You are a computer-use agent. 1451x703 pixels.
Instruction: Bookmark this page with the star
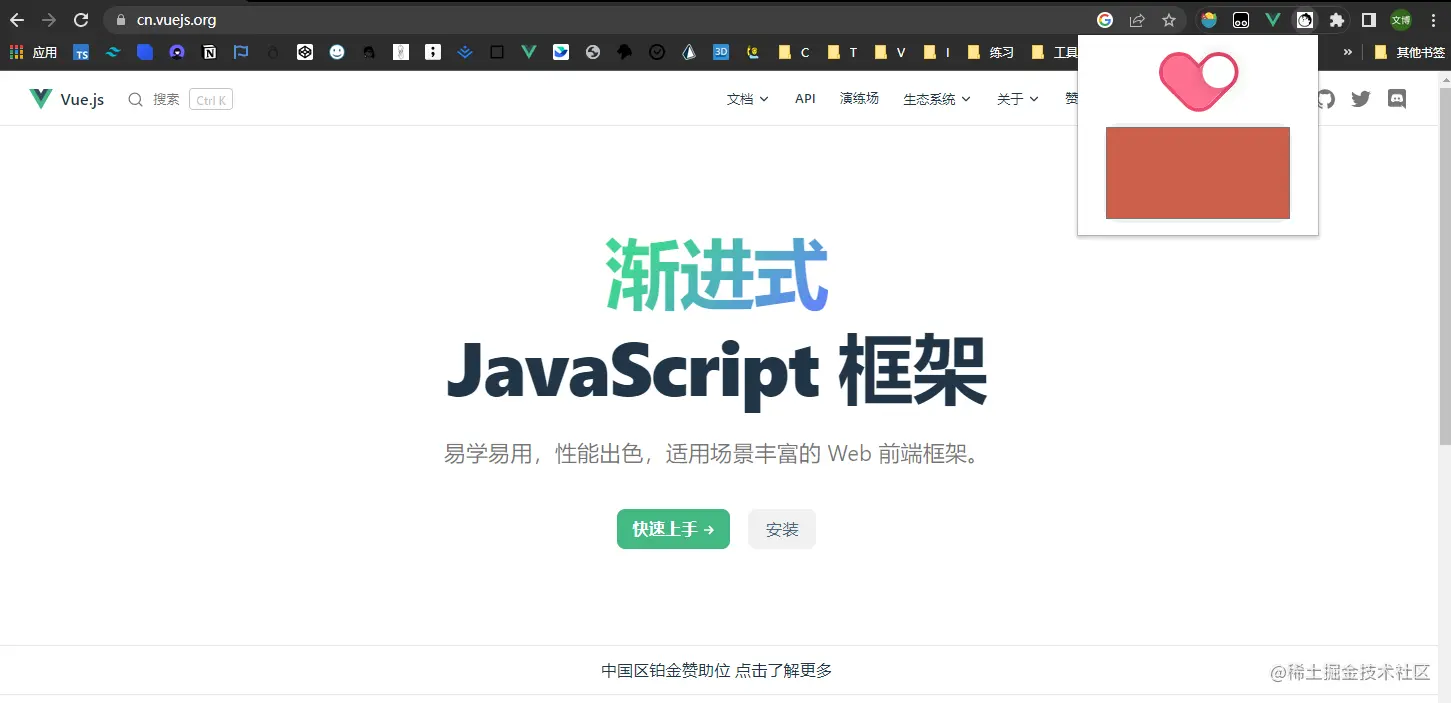pyautogui.click(x=1169, y=20)
